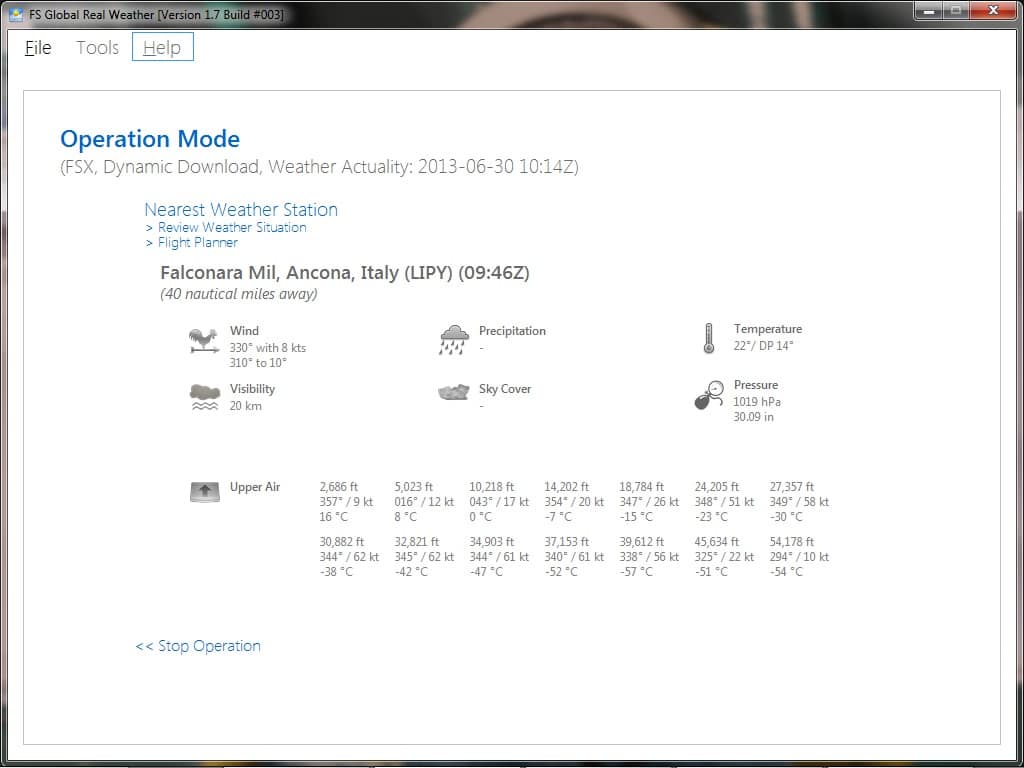Image resolution: width=1024 pixels, height=768 pixels.
Task: Open the Tools menu
Action: coord(97,47)
